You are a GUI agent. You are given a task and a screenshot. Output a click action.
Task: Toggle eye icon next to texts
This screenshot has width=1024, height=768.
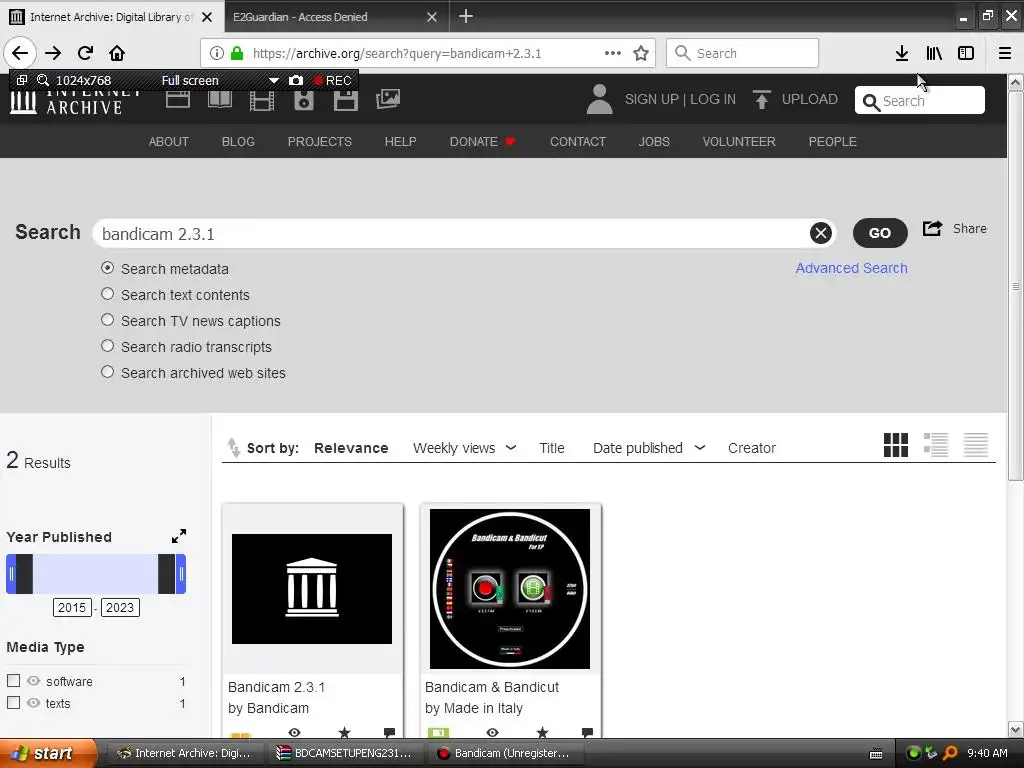(x=33, y=703)
